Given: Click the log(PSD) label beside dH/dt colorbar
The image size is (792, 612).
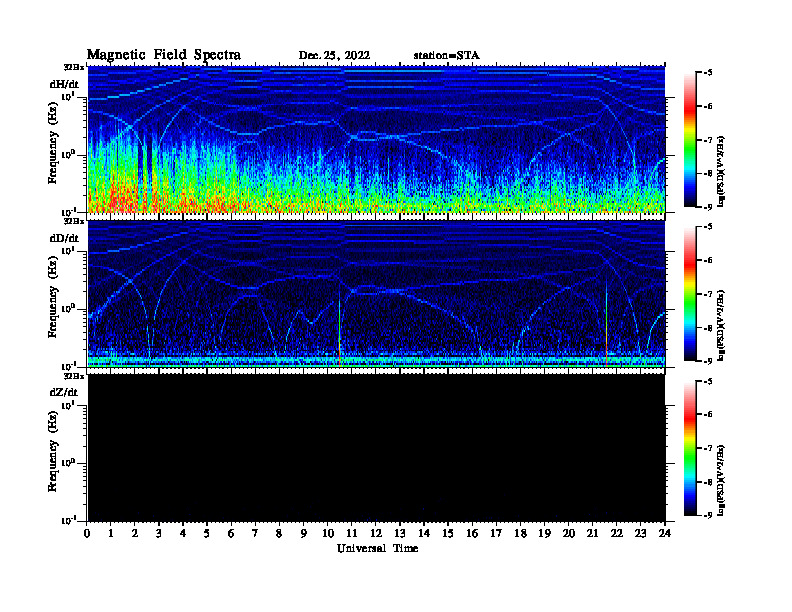Looking at the screenshot, I should (722, 171).
